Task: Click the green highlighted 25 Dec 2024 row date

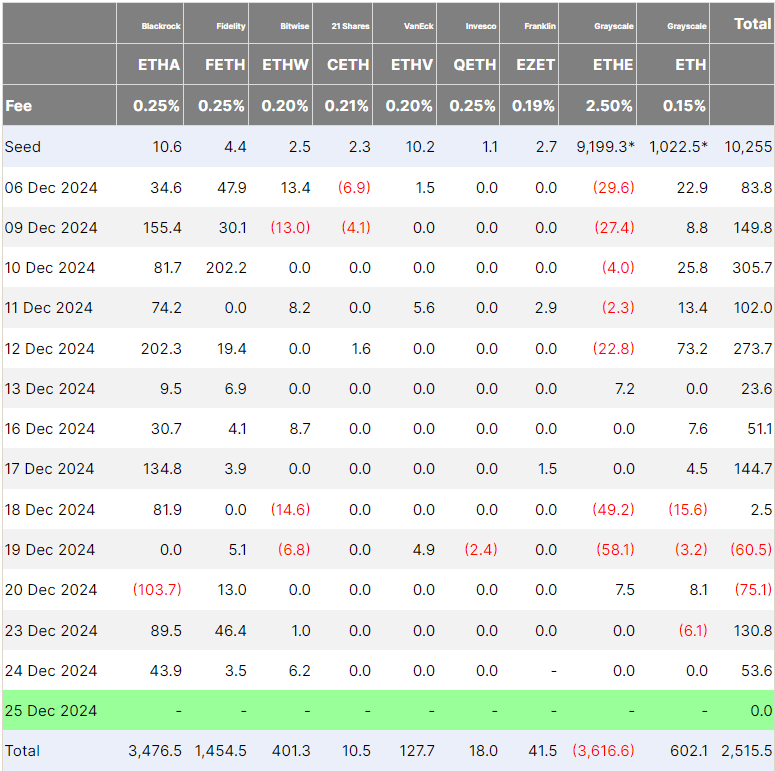Action: (x=50, y=710)
